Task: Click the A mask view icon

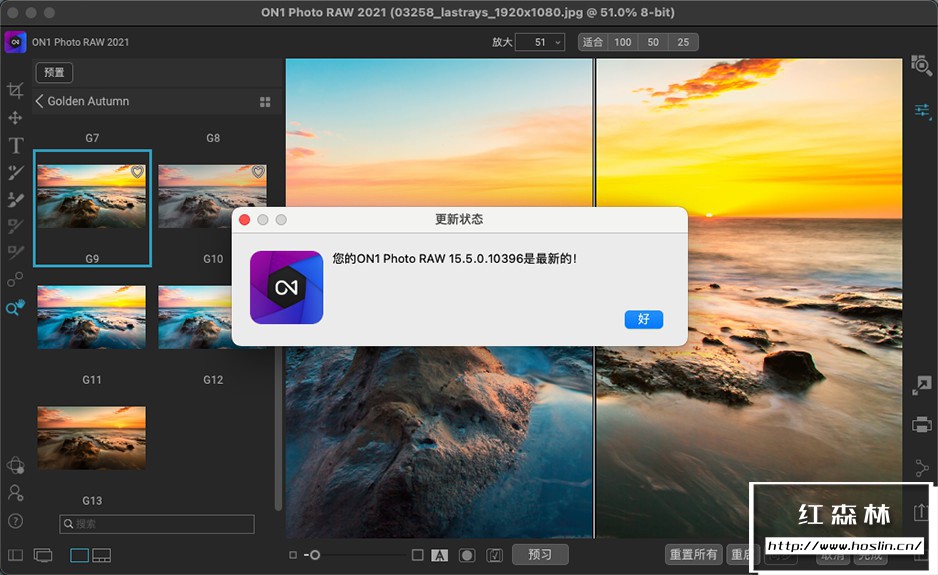Action: pos(439,555)
